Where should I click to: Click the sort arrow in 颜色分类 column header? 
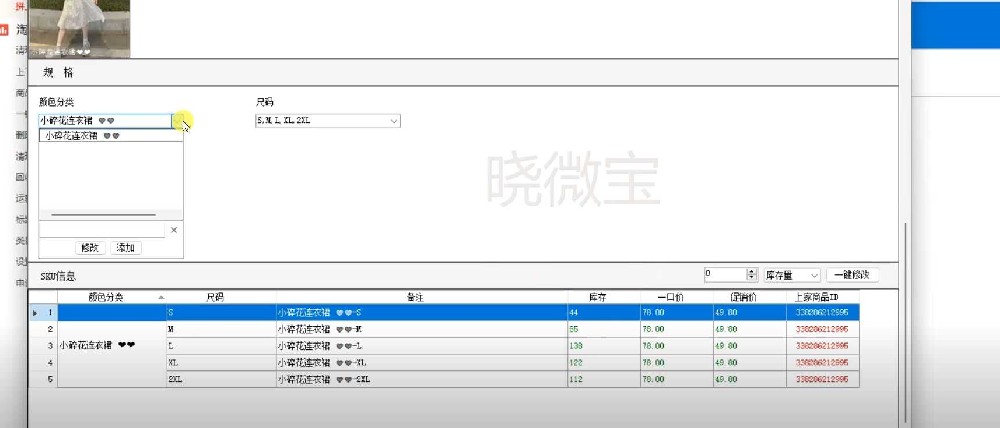[161, 298]
